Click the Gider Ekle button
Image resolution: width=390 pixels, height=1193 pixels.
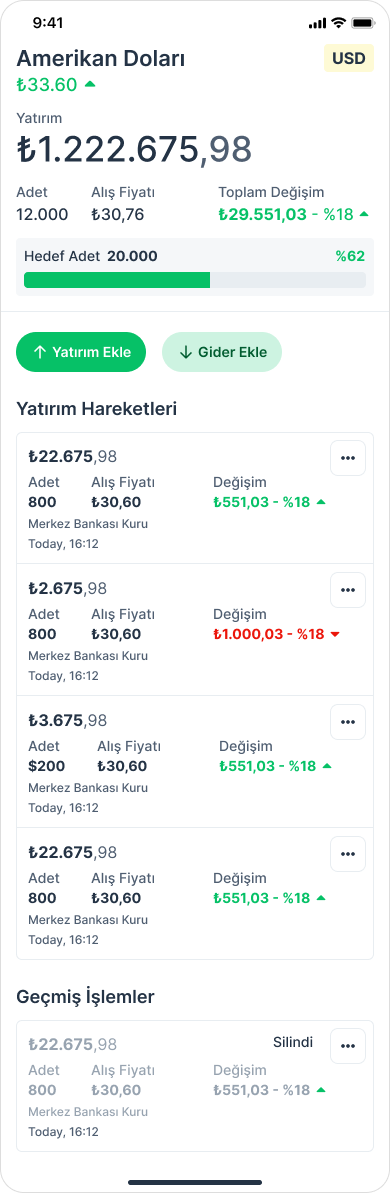pos(222,352)
